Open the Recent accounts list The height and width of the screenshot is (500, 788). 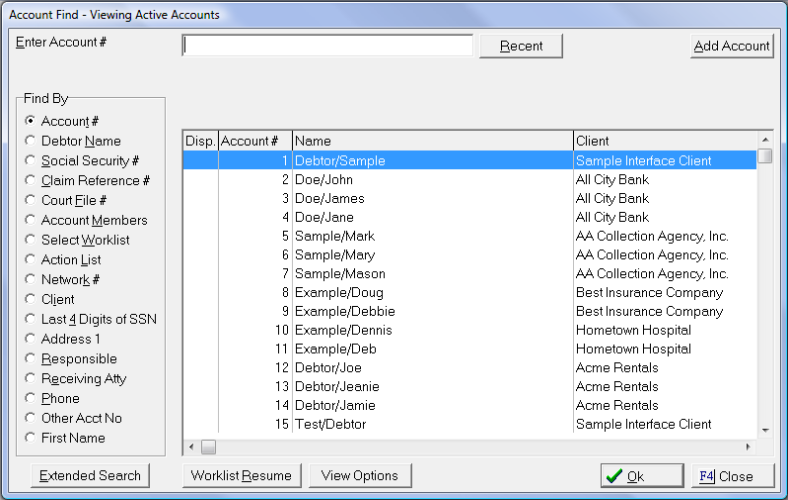(x=521, y=46)
